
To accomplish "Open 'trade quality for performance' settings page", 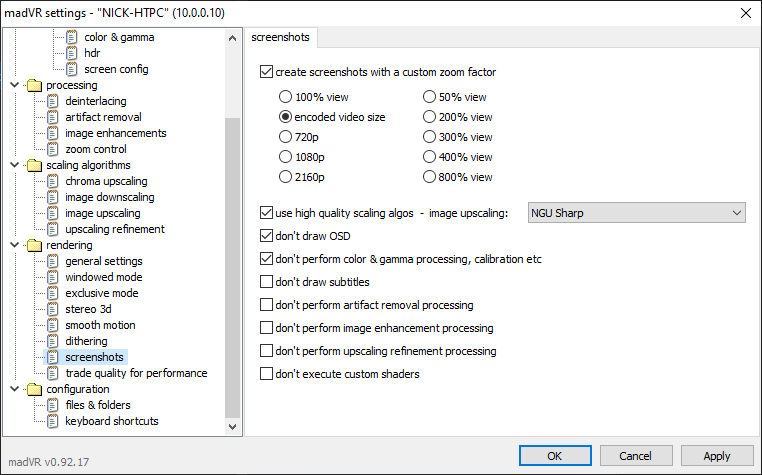I will pos(136,373).
